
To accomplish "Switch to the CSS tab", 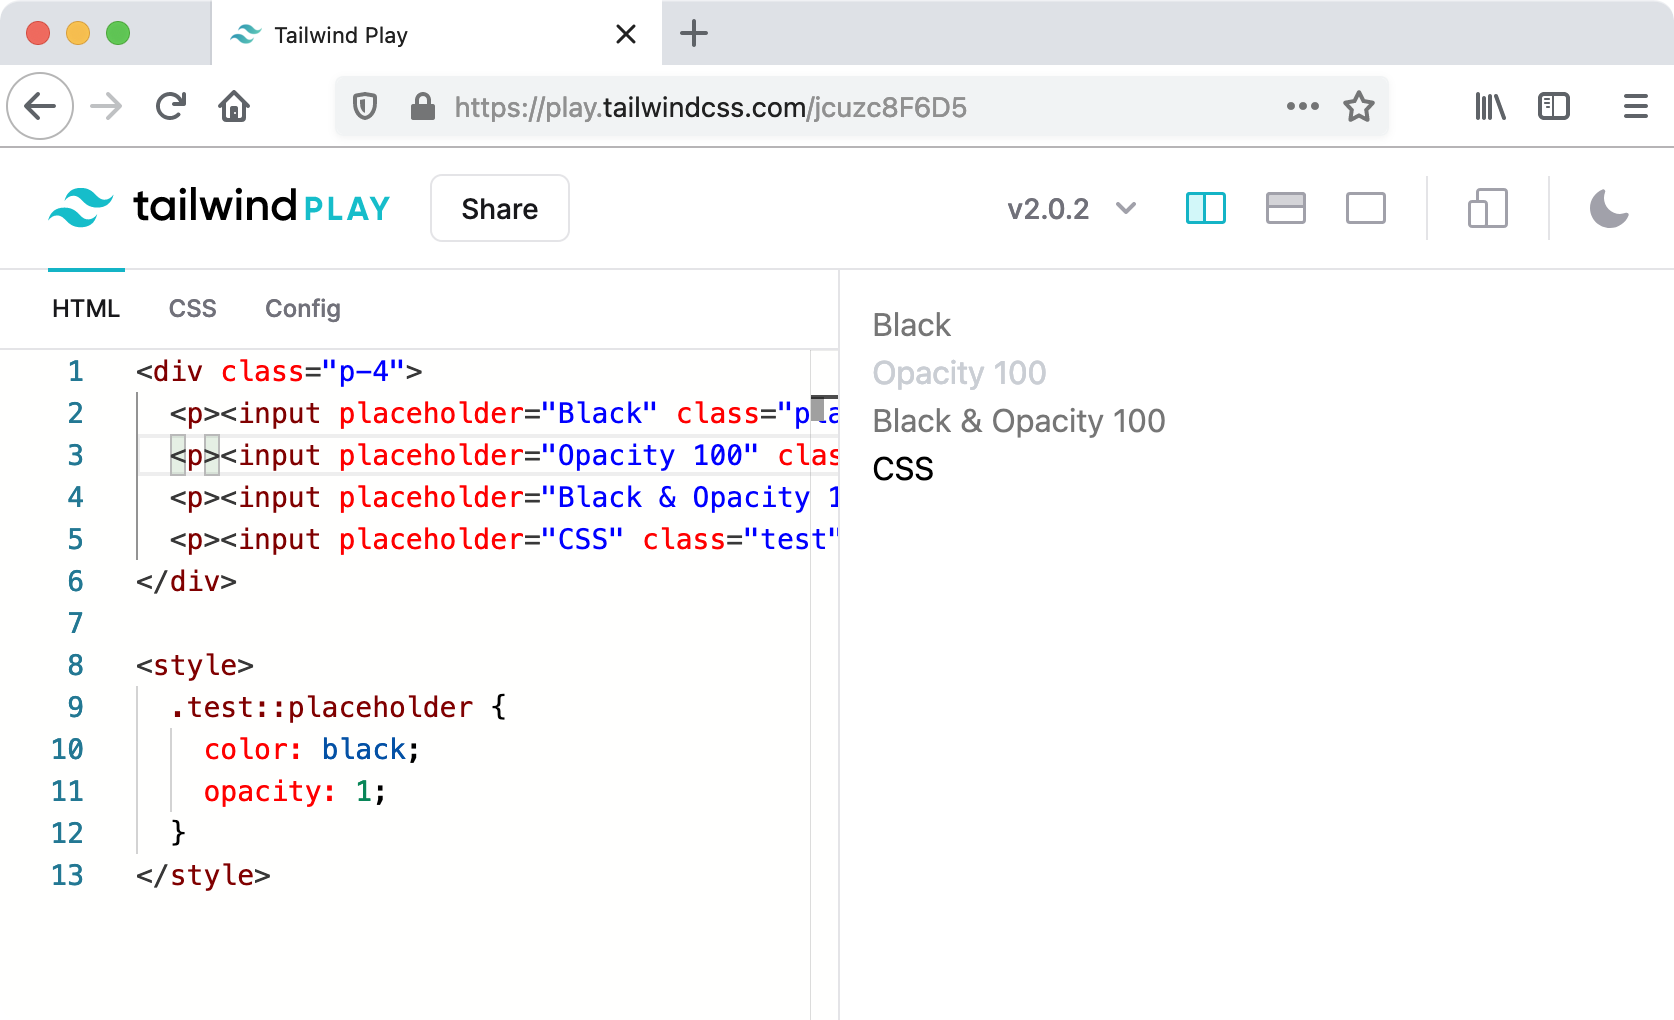I will pyautogui.click(x=192, y=308).
